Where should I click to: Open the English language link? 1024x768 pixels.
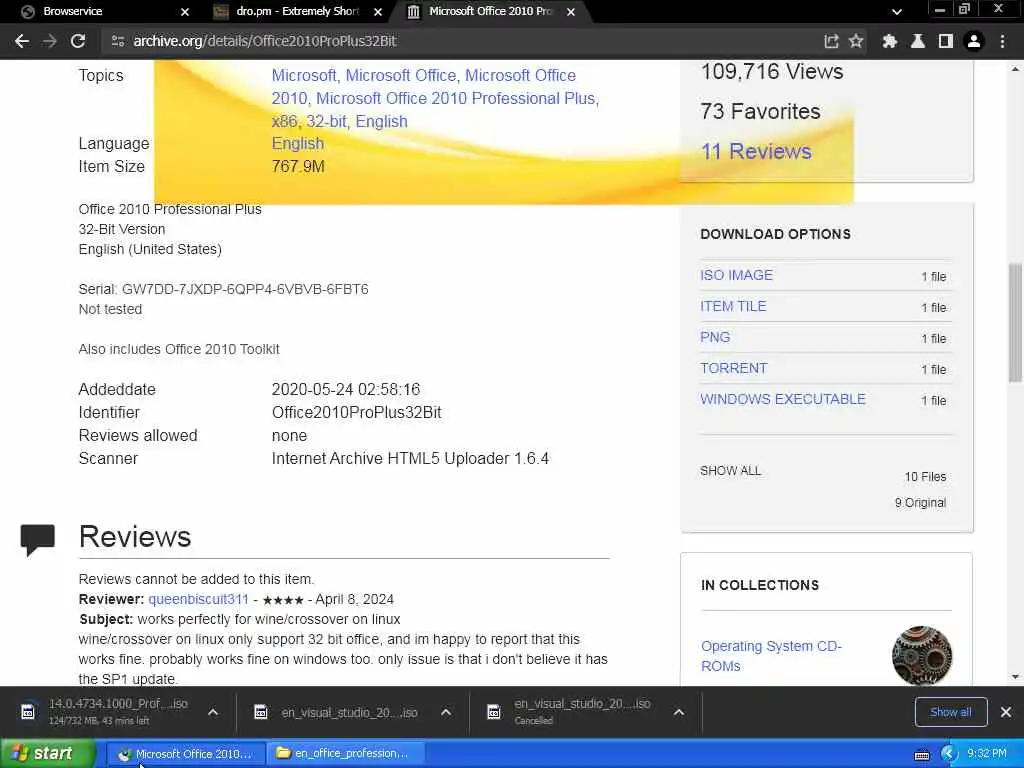[x=298, y=144]
